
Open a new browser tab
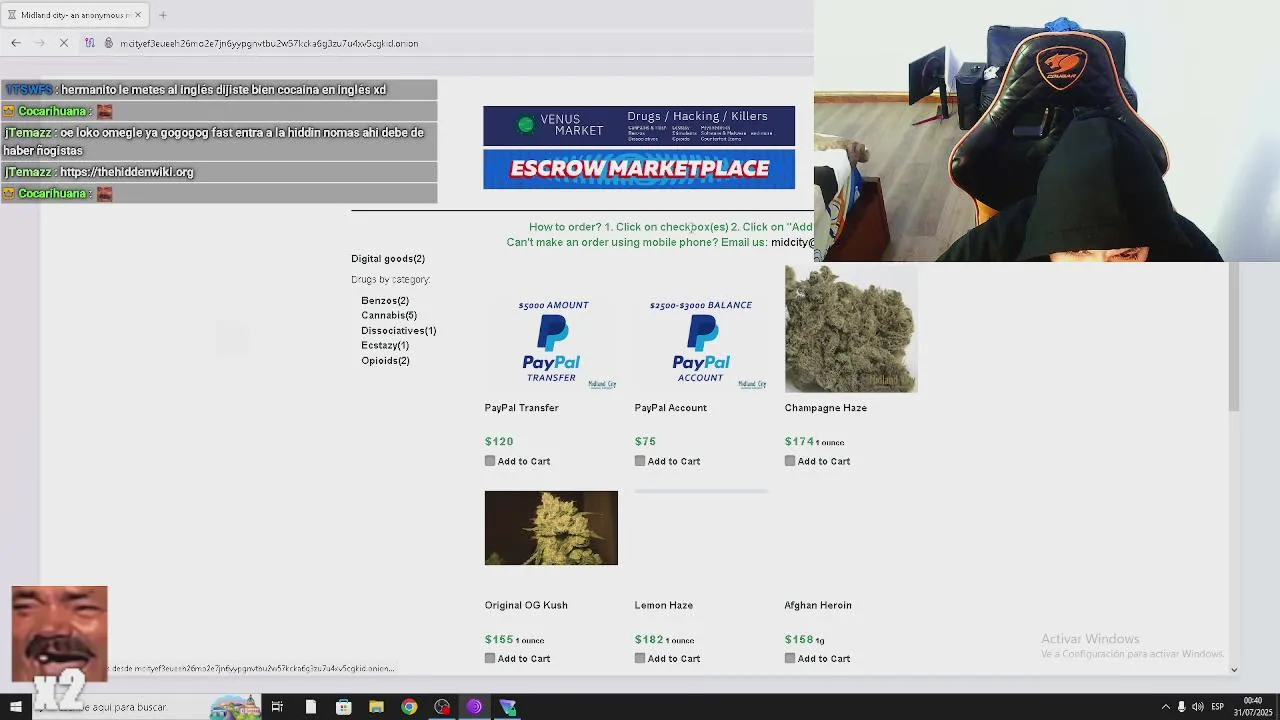point(163,15)
